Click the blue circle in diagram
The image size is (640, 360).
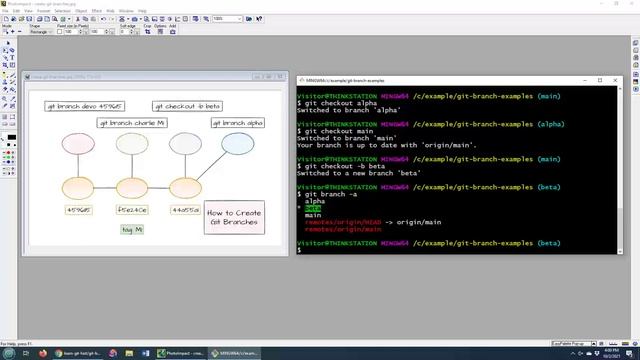(x=238, y=144)
